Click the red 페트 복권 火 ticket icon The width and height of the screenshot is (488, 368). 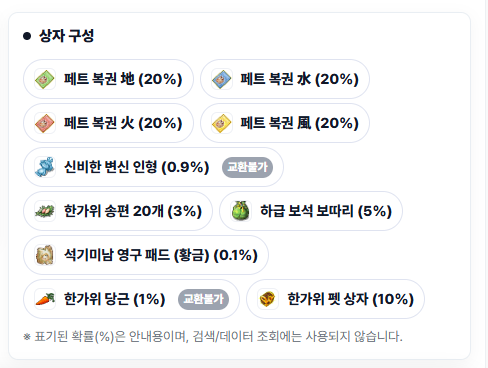tap(45, 123)
